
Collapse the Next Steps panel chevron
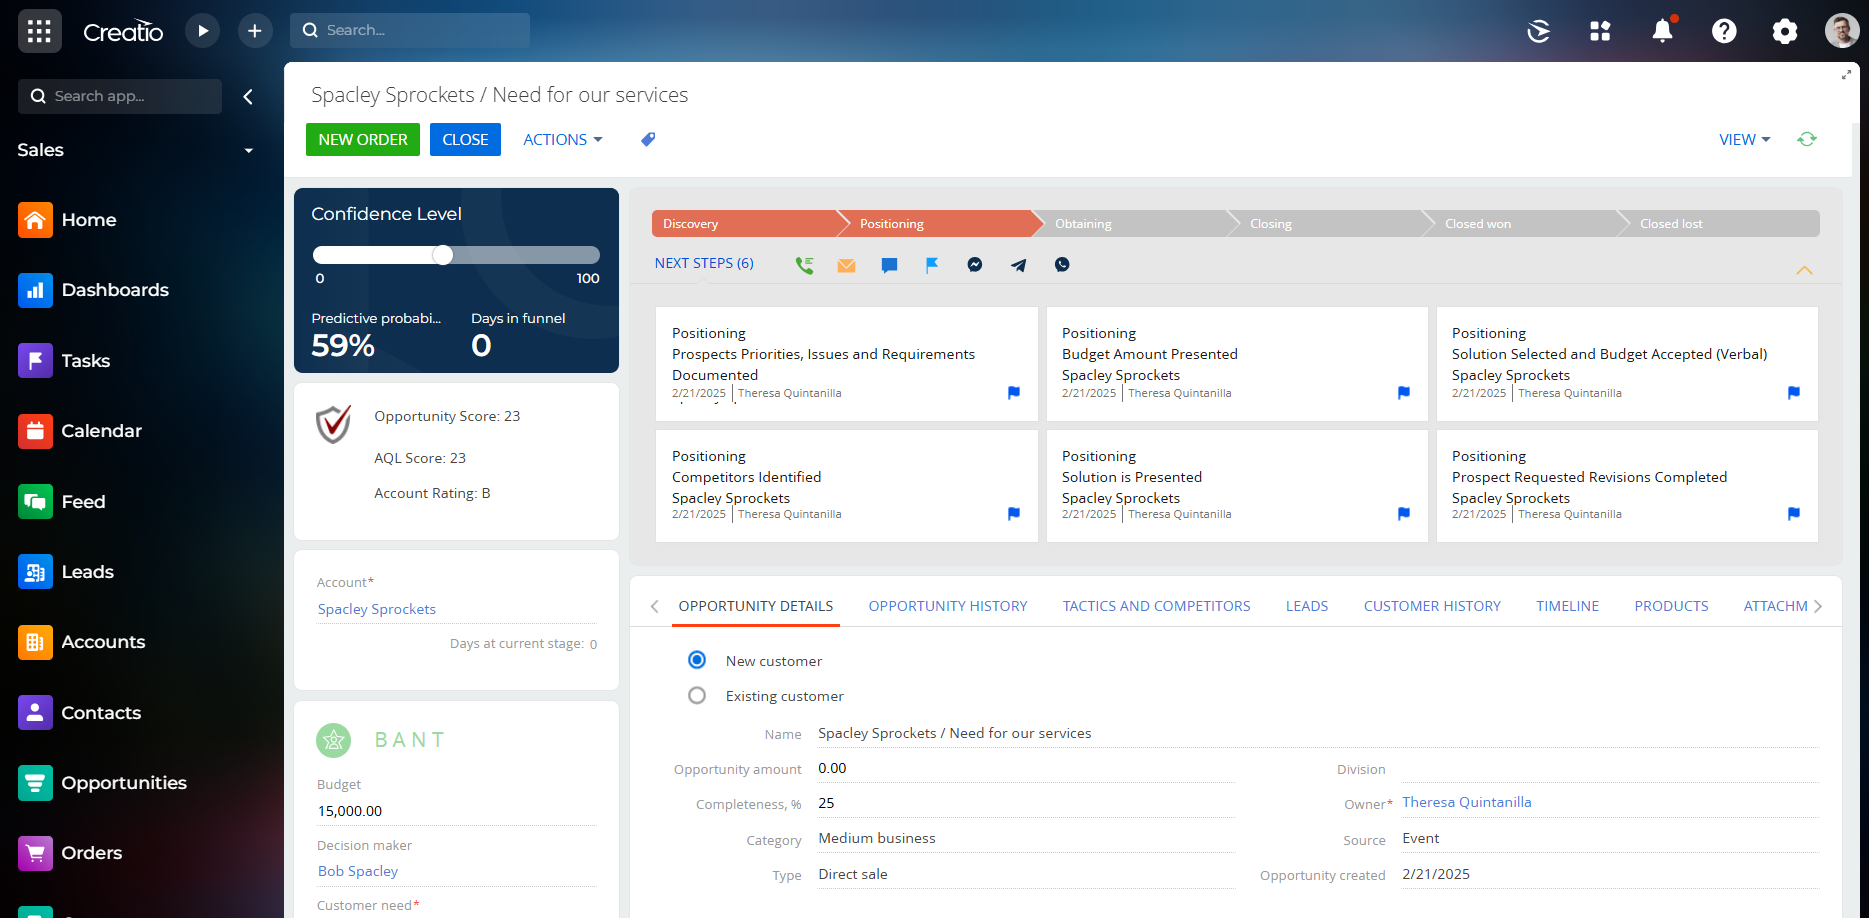point(1804,271)
